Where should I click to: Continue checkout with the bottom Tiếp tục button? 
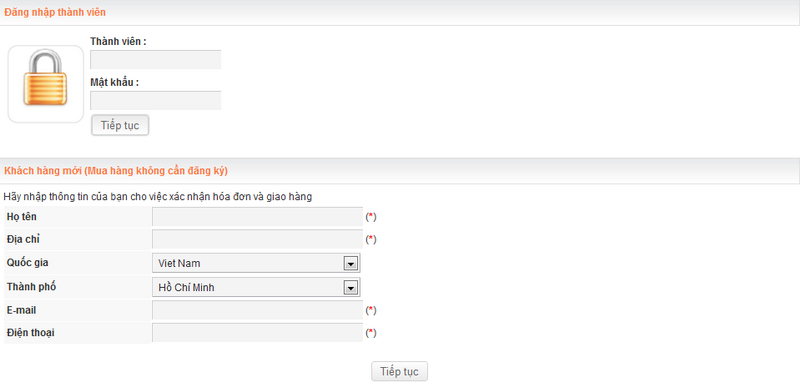(x=399, y=372)
